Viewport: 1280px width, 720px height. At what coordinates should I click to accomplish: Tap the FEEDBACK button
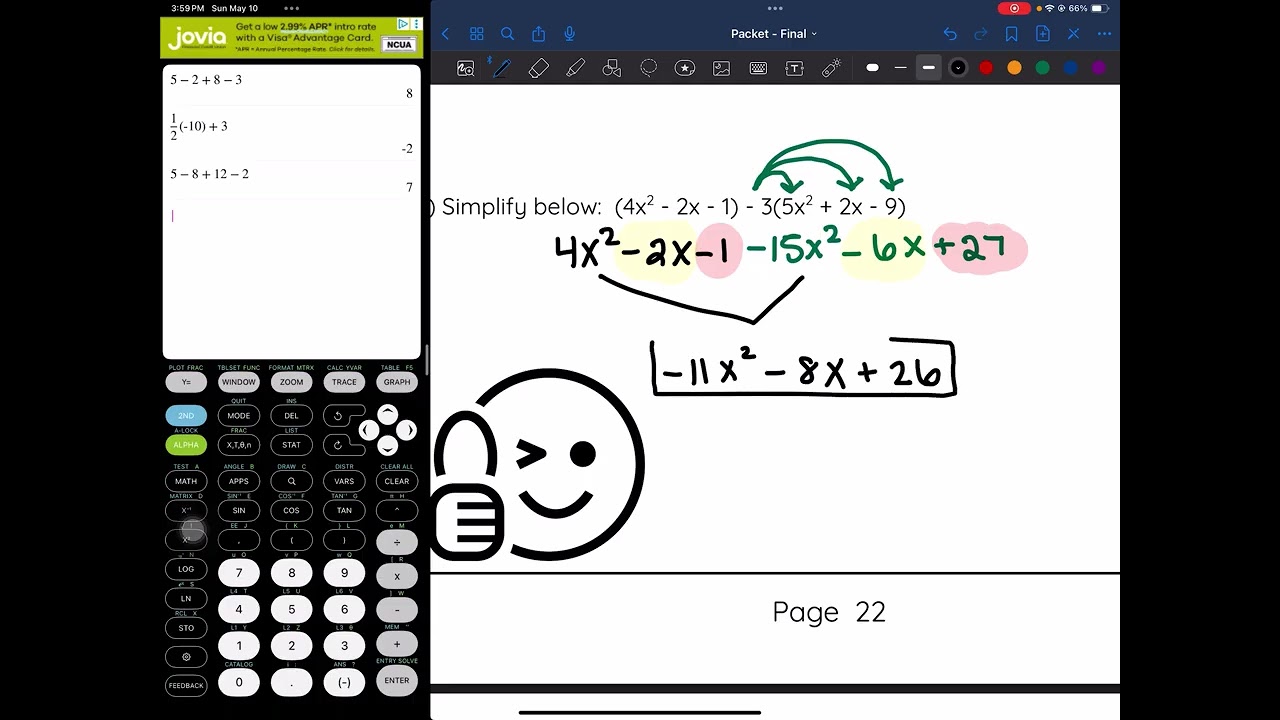pyautogui.click(x=186, y=686)
